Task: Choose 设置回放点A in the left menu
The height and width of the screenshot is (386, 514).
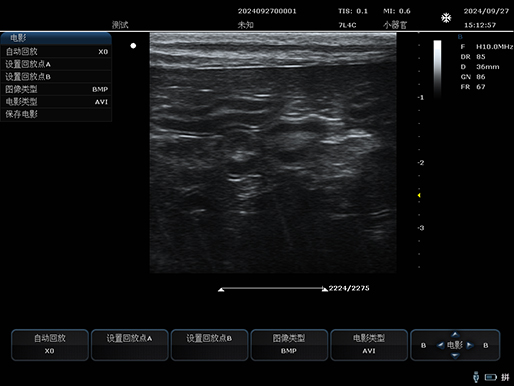Action: click(x=56, y=64)
